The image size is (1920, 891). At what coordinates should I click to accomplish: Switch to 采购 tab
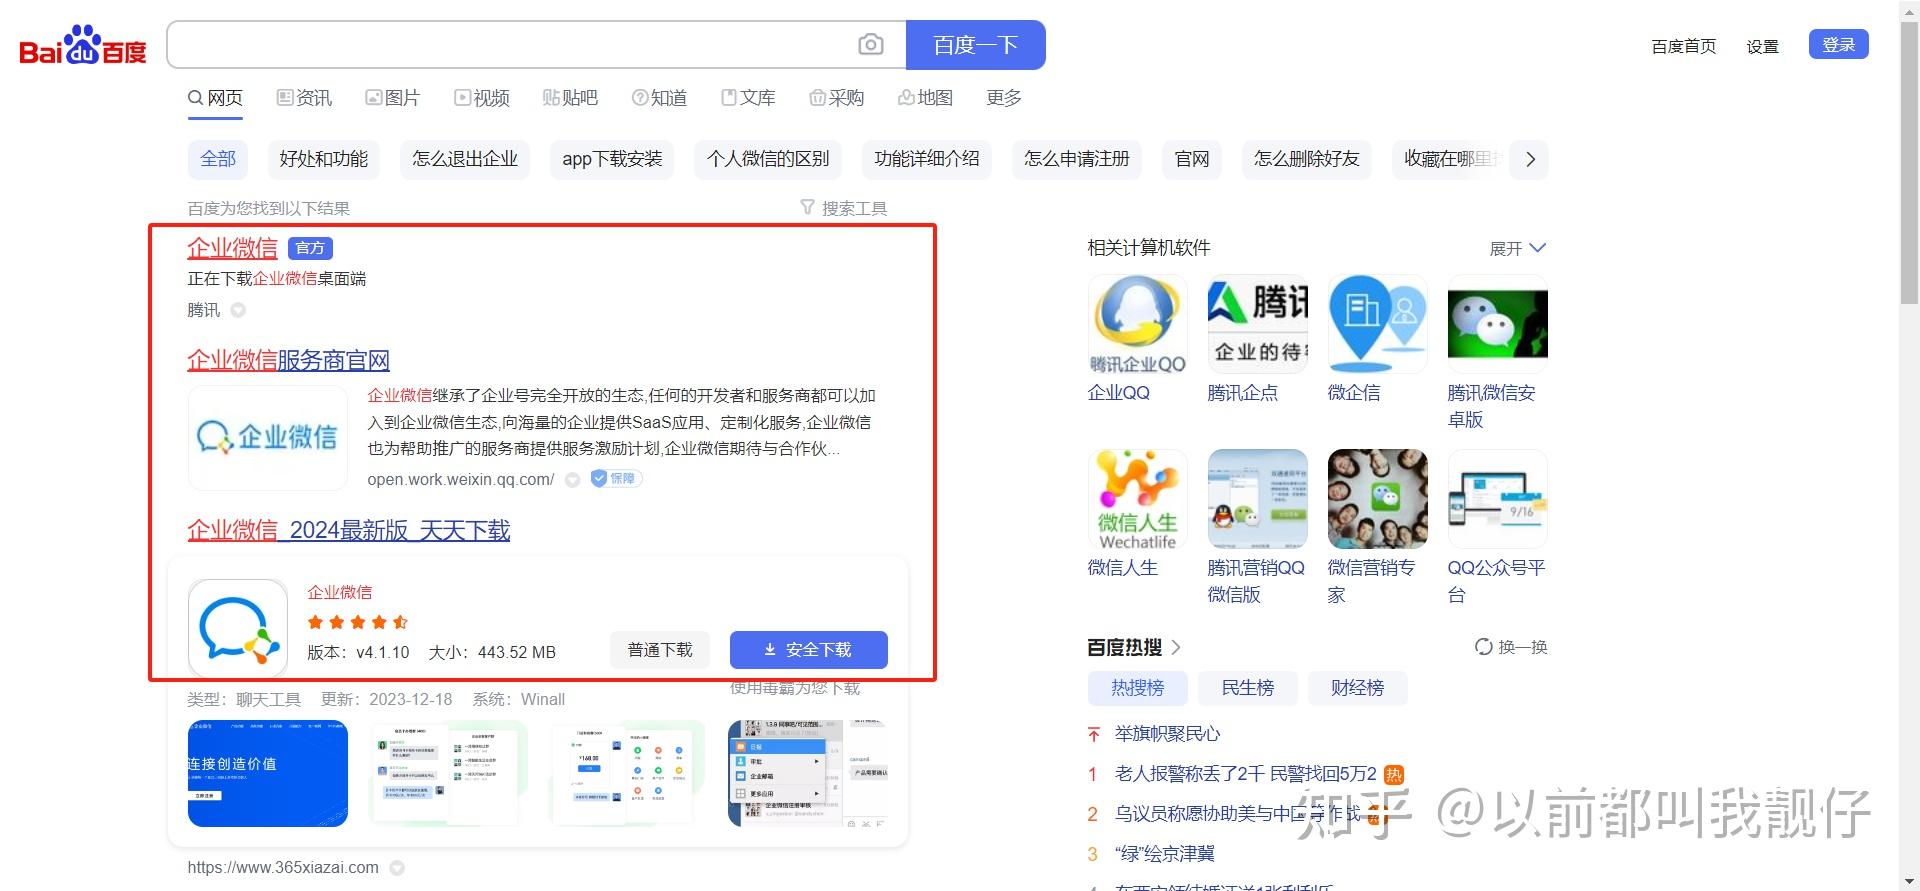(x=836, y=98)
